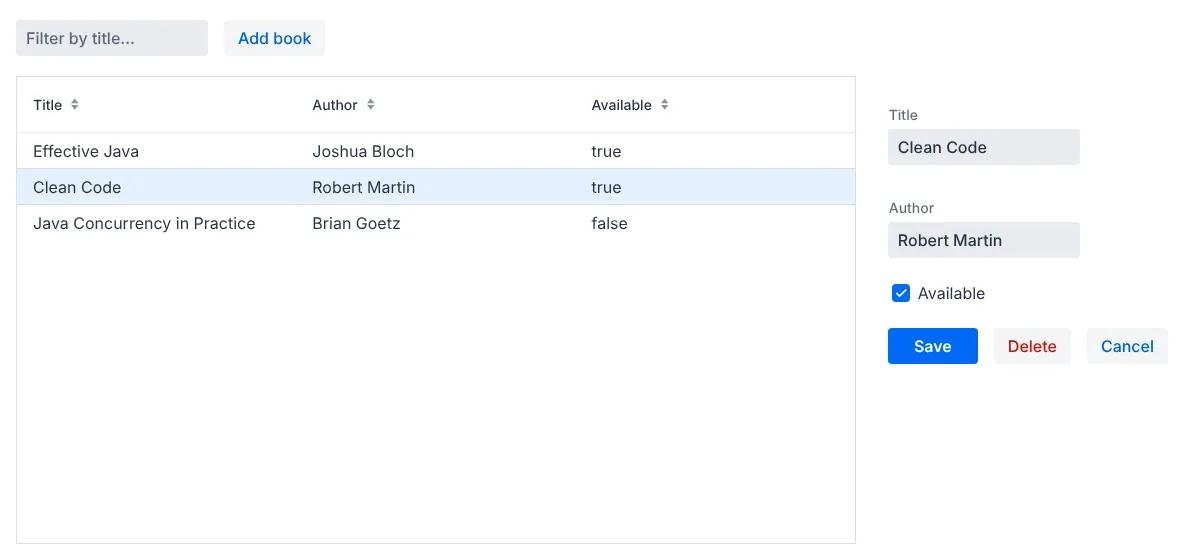Cancel editing the book
Viewport: 1200px width, 560px height.
(1127, 346)
